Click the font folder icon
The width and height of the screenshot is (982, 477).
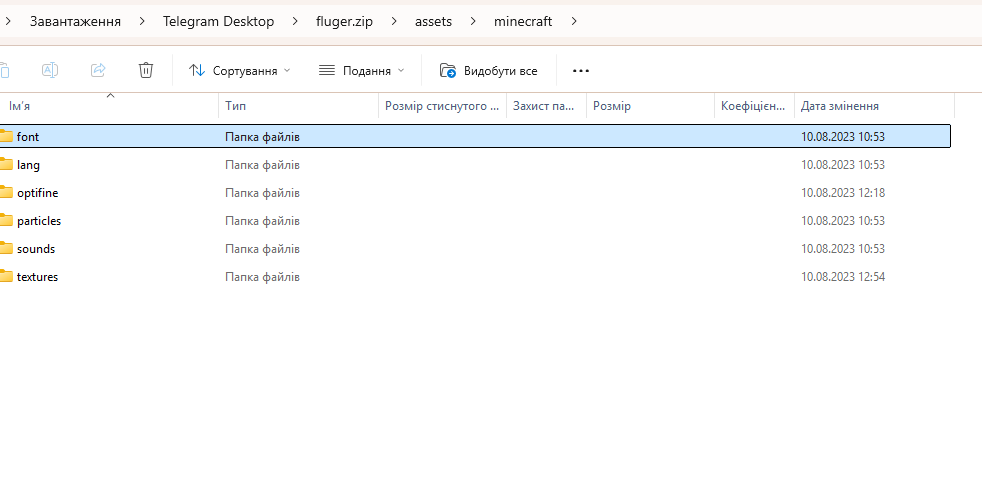[6, 136]
